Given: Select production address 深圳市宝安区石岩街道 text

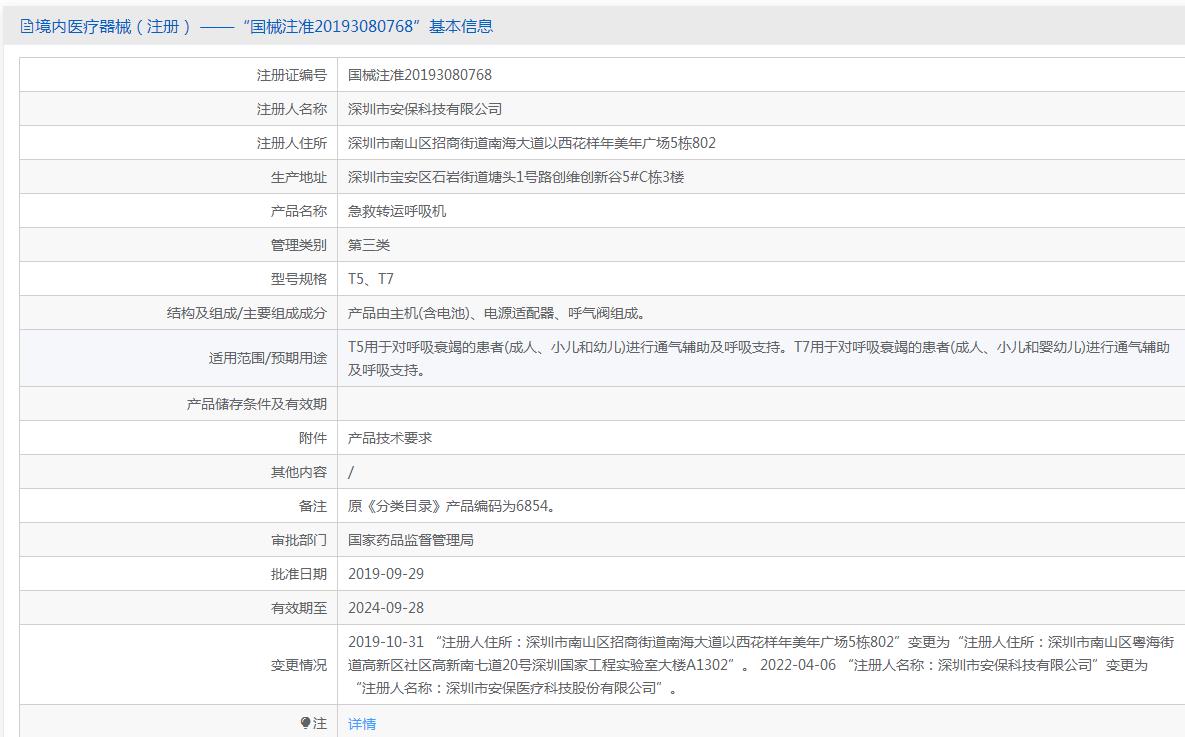Looking at the screenshot, I should tap(515, 177).
